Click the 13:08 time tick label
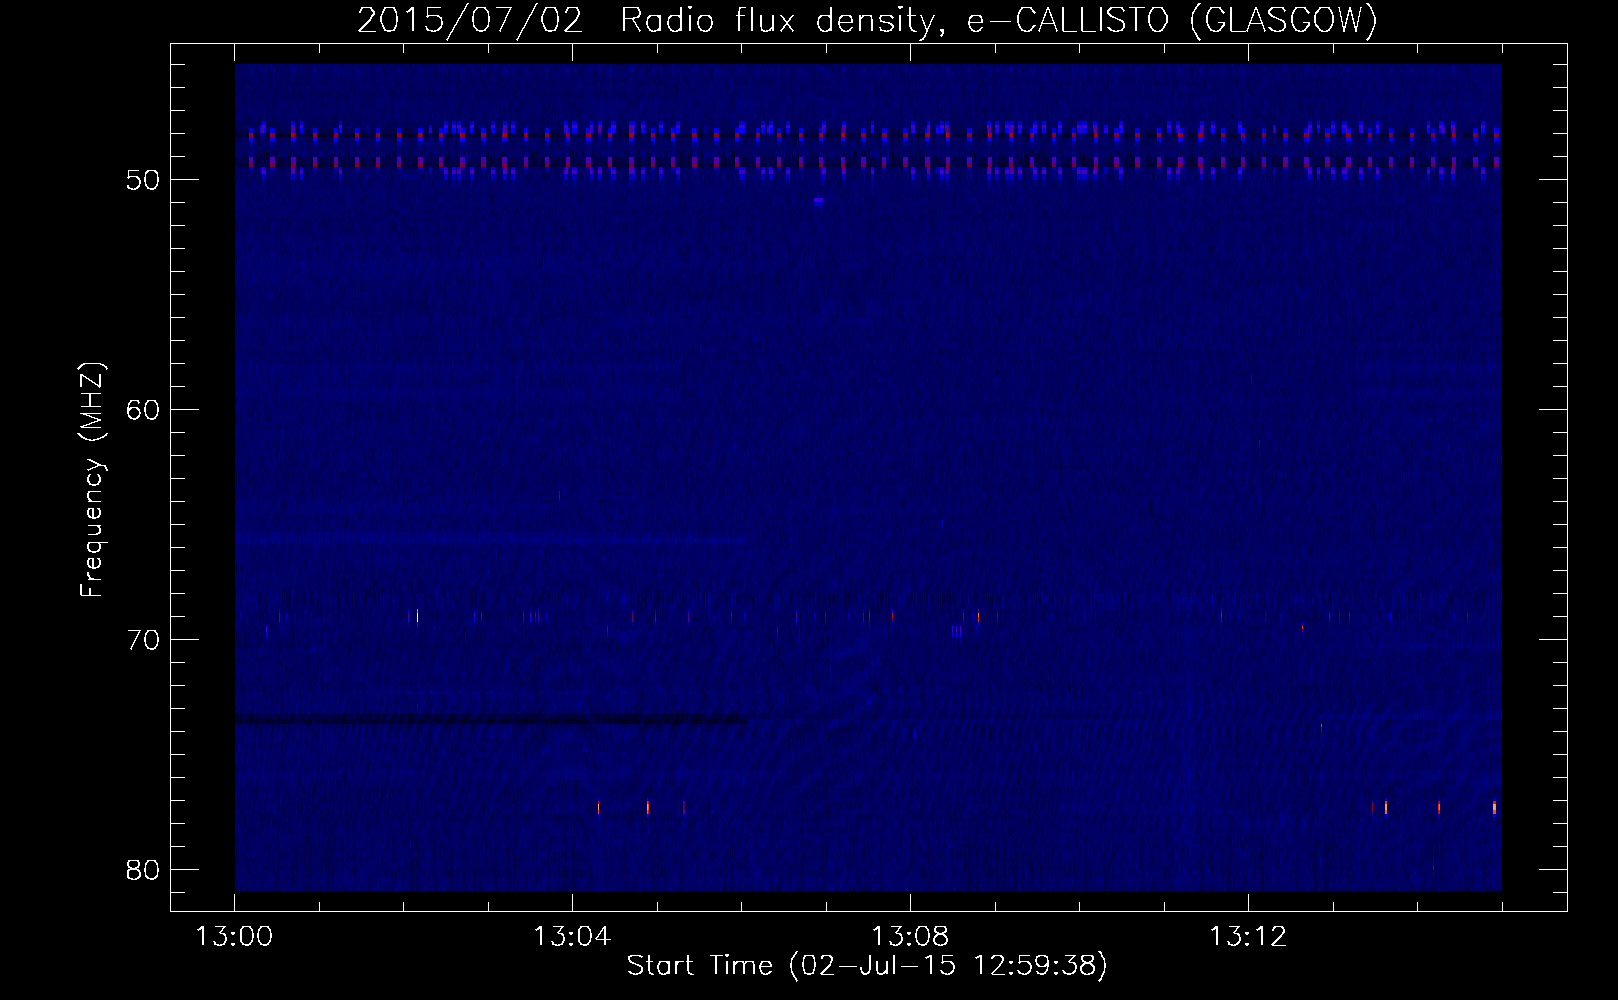Screen dimensions: 1618x1000 pyautogui.click(x=910, y=937)
